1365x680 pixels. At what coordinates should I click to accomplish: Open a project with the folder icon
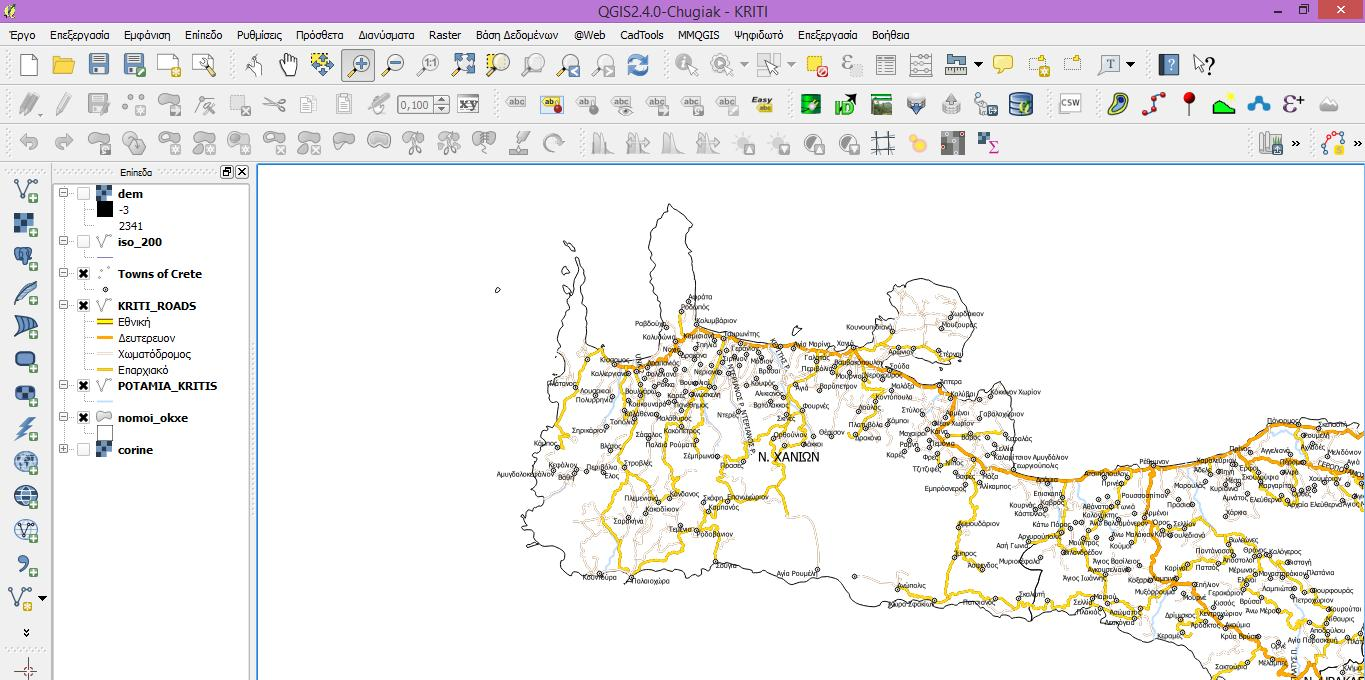pyautogui.click(x=64, y=65)
